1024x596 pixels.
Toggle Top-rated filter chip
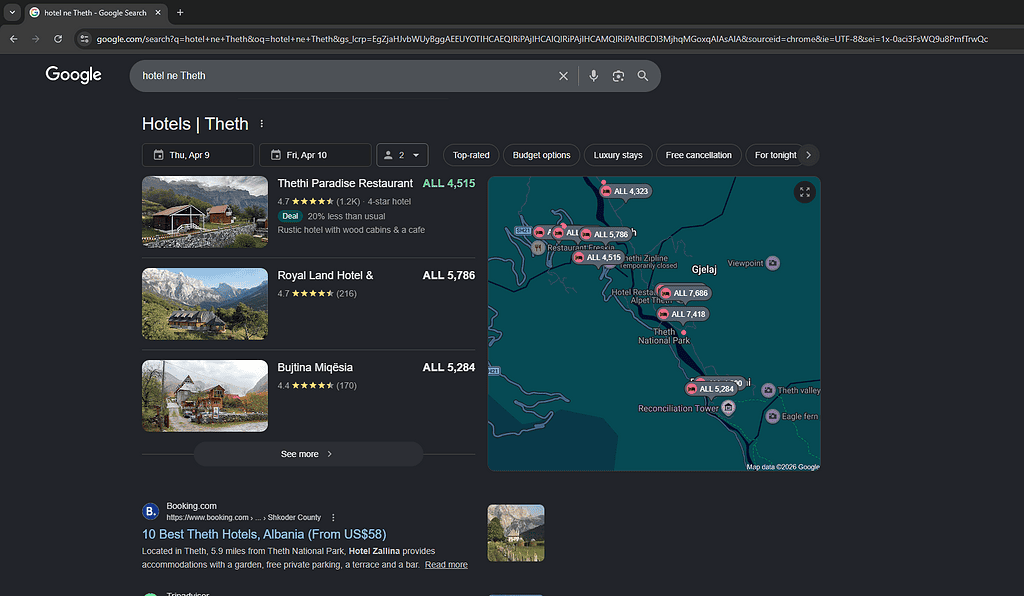[x=471, y=155]
